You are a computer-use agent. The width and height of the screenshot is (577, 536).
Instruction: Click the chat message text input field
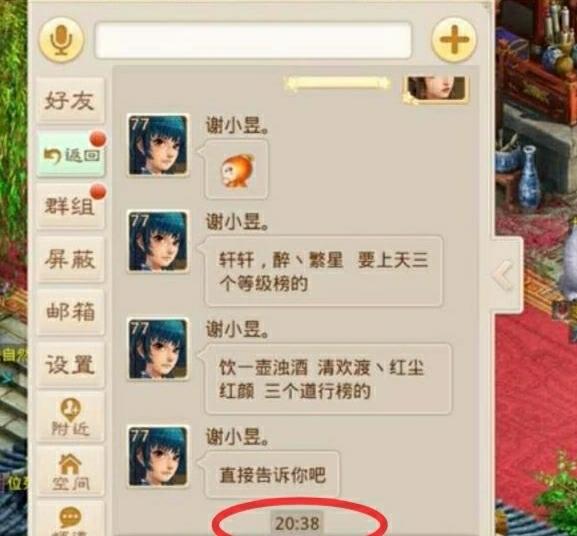[253, 40]
